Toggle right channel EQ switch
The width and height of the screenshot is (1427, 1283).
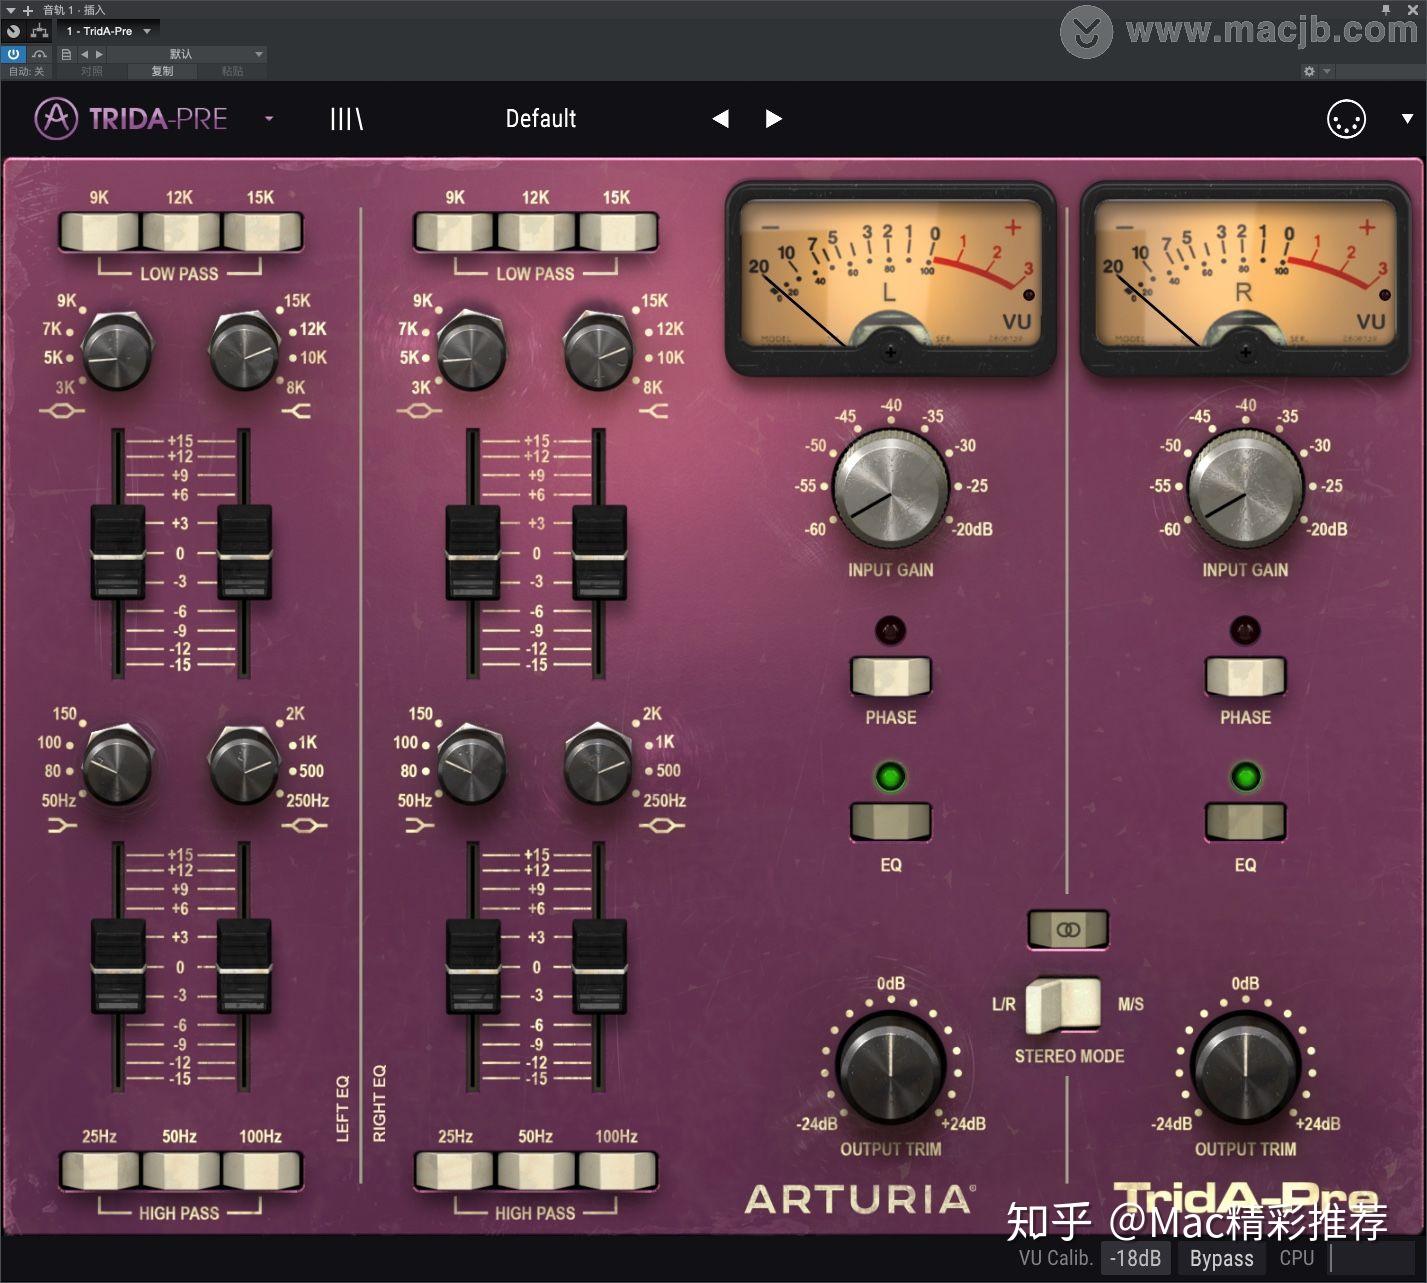click(1245, 822)
